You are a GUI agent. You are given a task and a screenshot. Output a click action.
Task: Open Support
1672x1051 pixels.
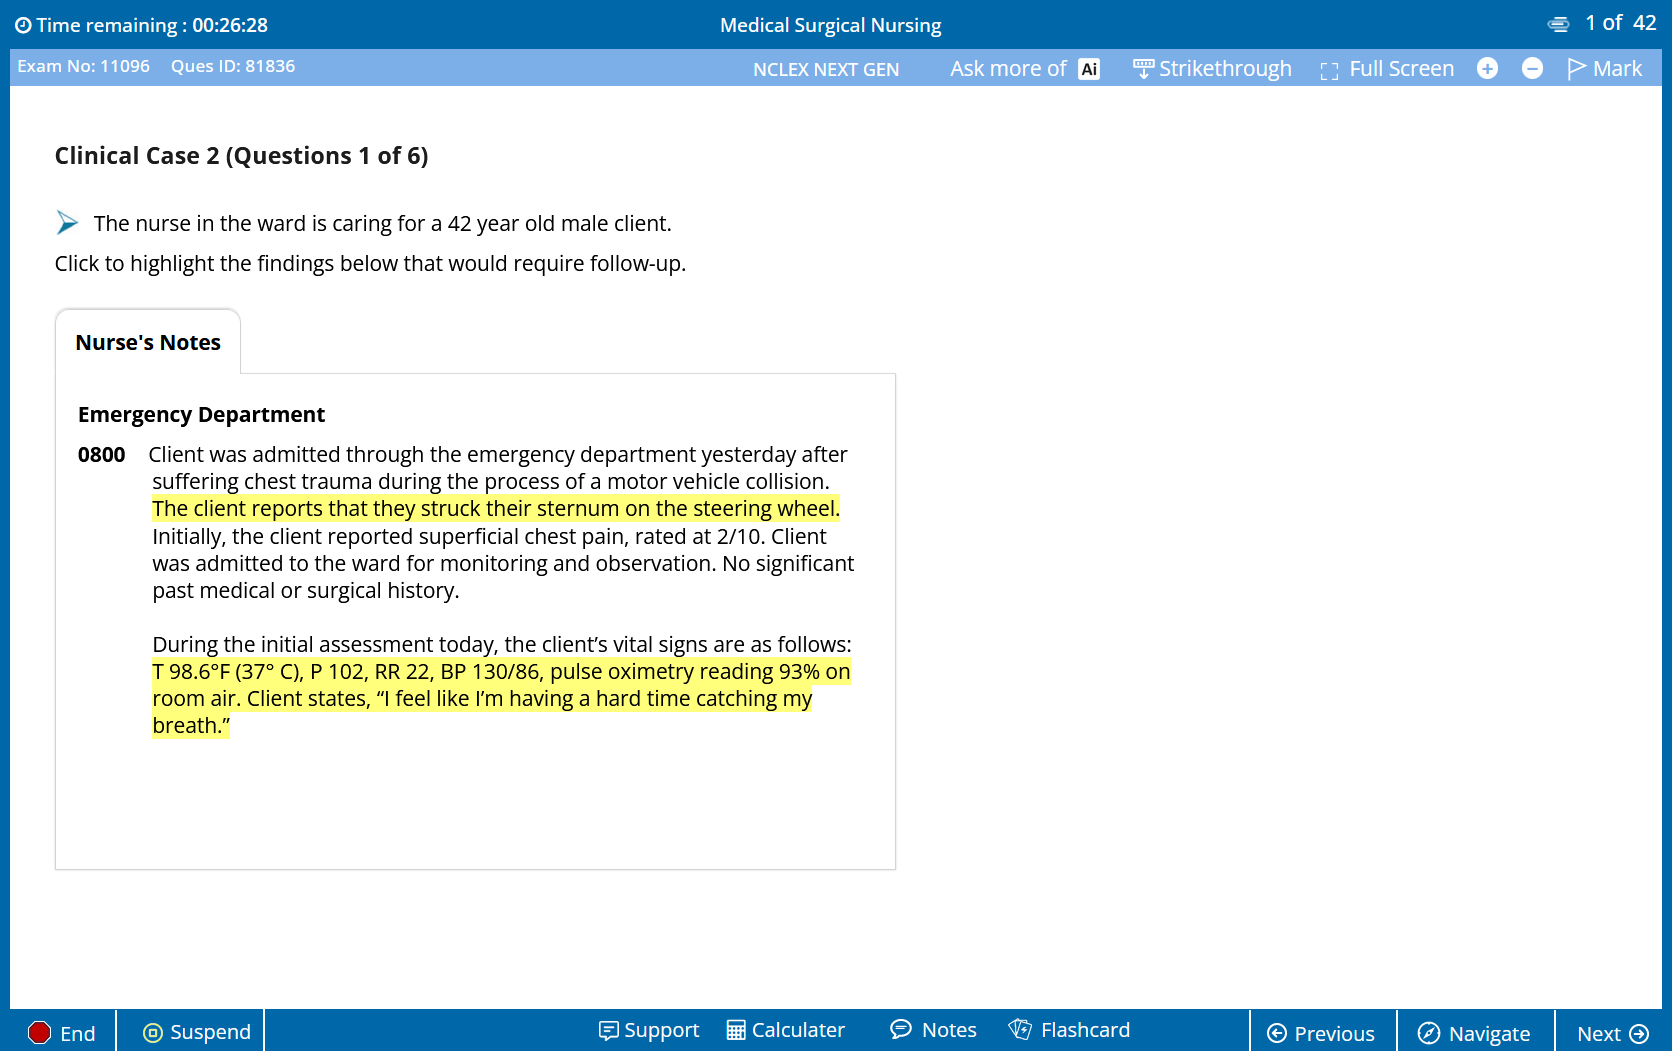649,1030
